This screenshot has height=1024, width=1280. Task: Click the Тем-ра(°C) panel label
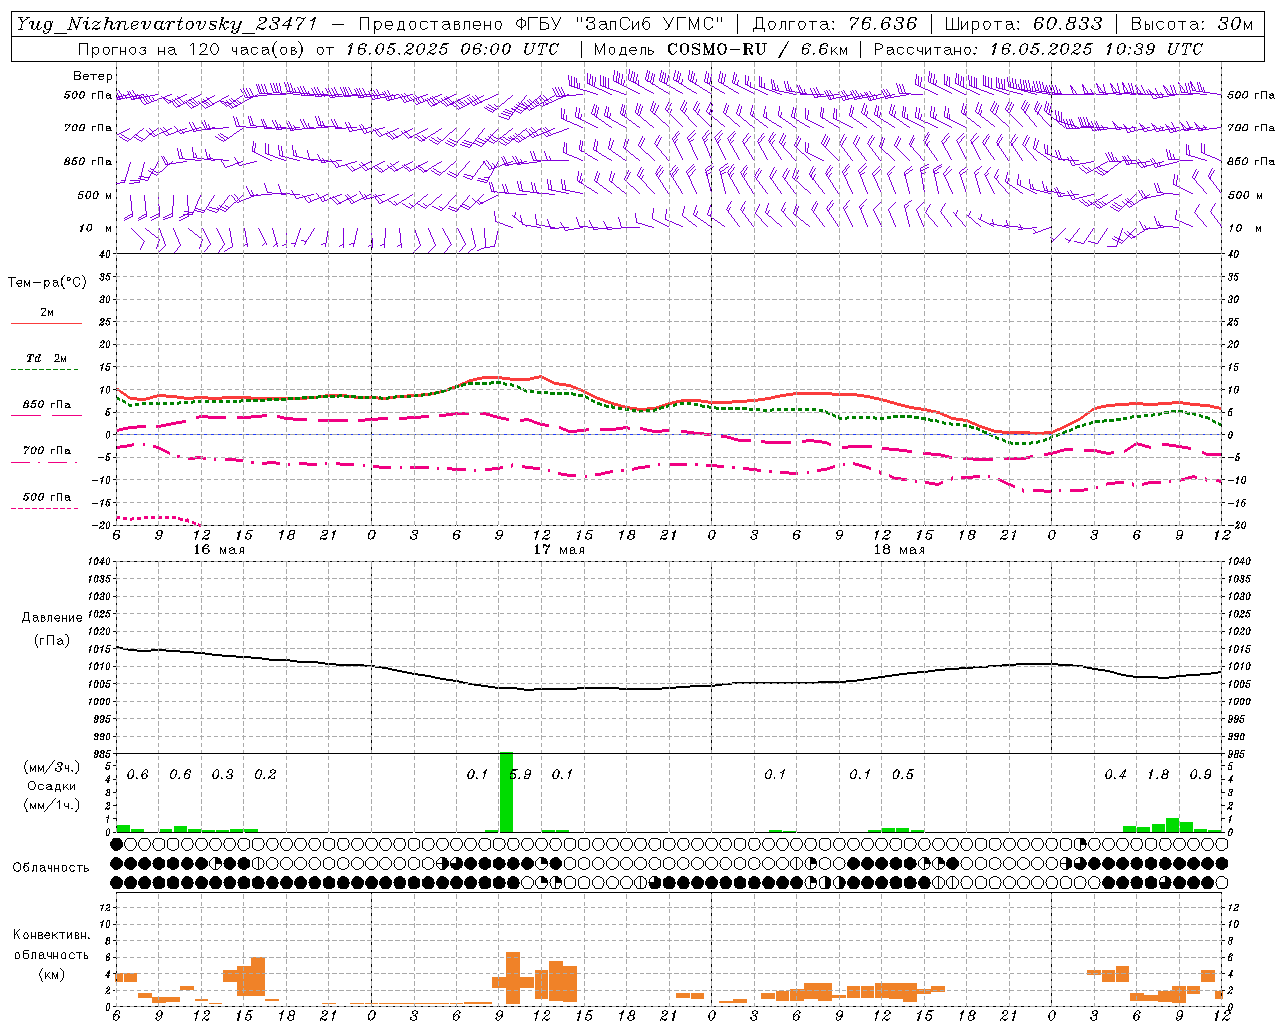click(47, 283)
